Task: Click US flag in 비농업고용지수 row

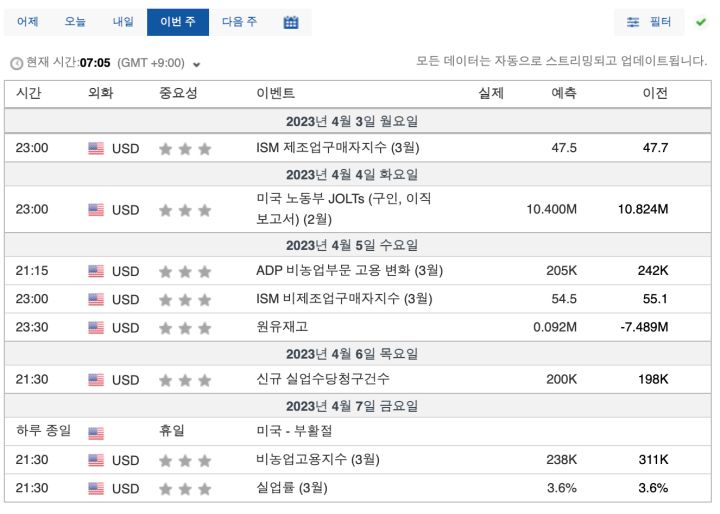Action: tap(96, 460)
